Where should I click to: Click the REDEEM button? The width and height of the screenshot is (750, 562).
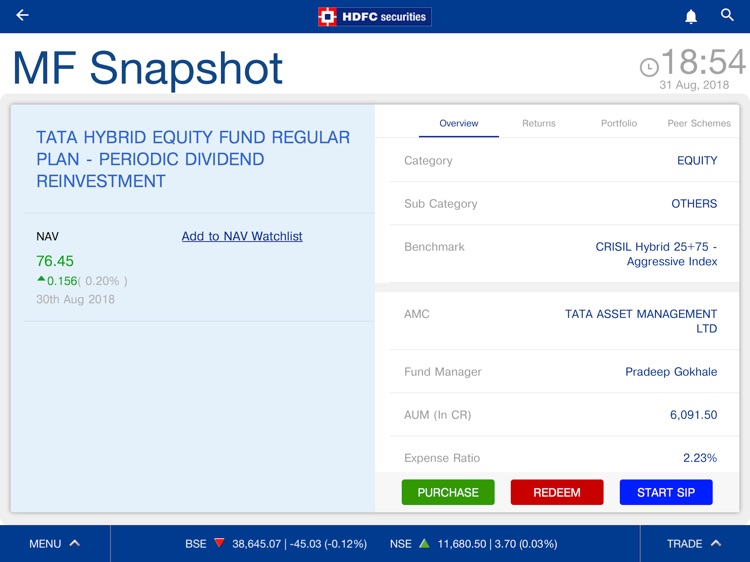(557, 492)
